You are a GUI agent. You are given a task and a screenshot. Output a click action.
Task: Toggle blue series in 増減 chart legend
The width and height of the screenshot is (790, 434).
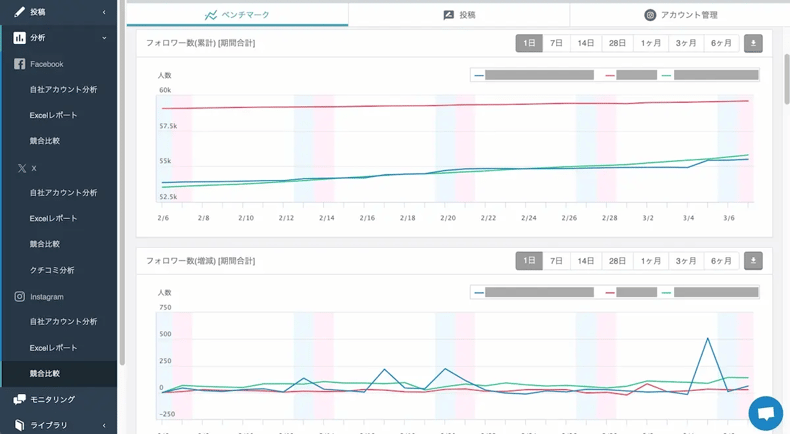point(534,292)
